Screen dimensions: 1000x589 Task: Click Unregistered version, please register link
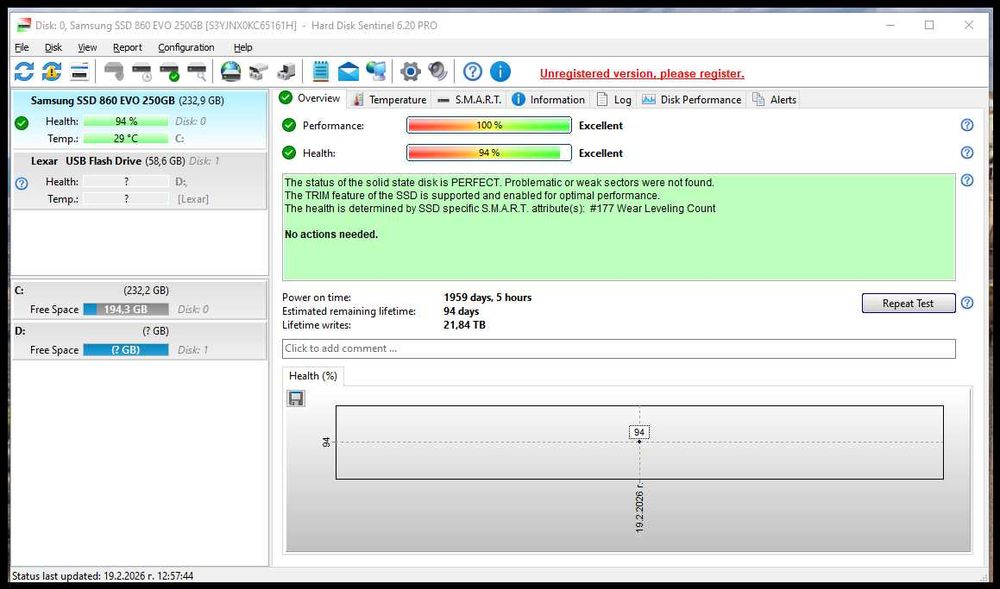(x=642, y=73)
